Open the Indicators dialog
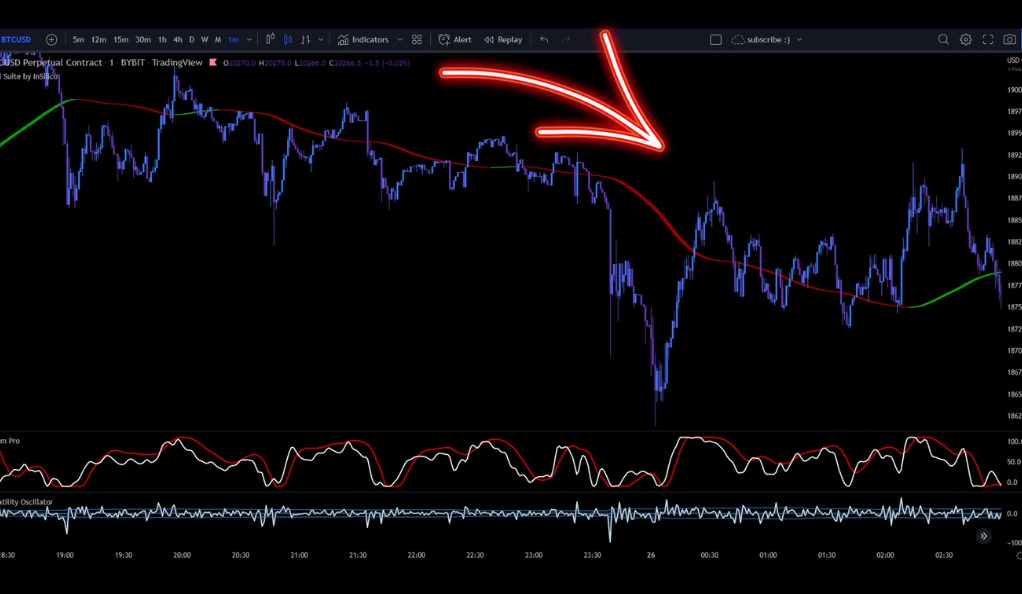Screen dimensions: 1022x594 coord(363,40)
